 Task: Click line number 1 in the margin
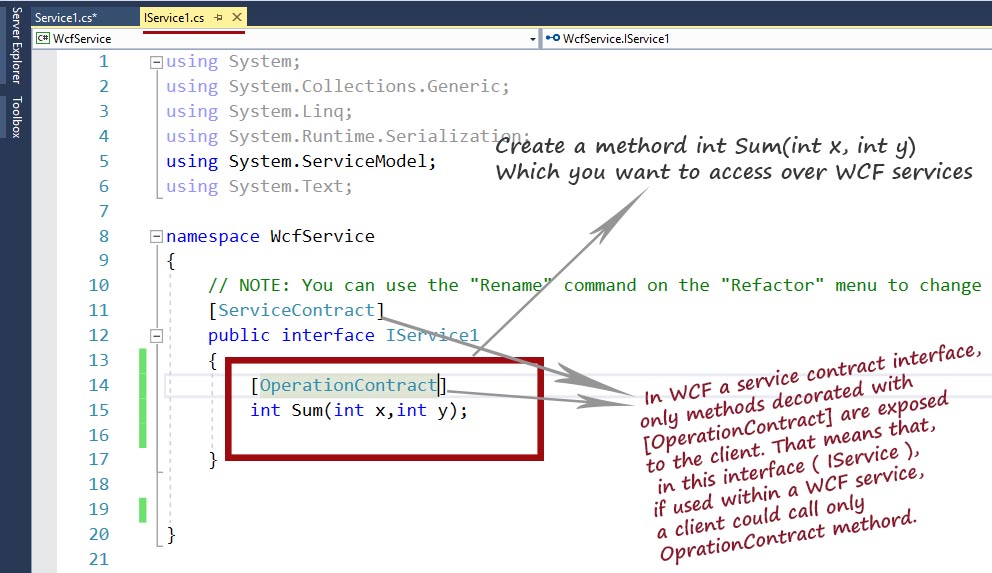pyautogui.click(x=104, y=61)
